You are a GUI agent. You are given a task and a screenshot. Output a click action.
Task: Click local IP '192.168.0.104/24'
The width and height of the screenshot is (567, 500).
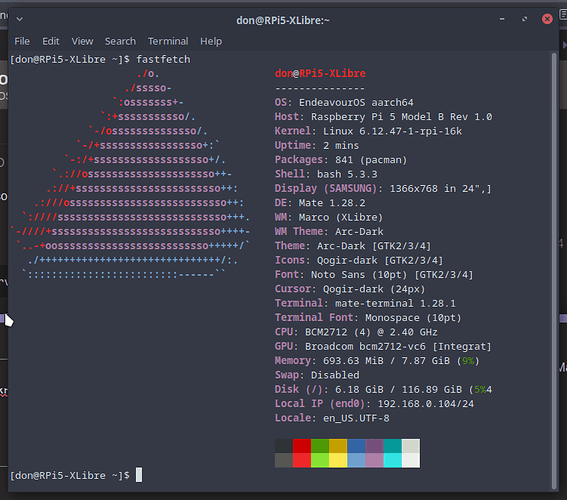click(x=426, y=404)
